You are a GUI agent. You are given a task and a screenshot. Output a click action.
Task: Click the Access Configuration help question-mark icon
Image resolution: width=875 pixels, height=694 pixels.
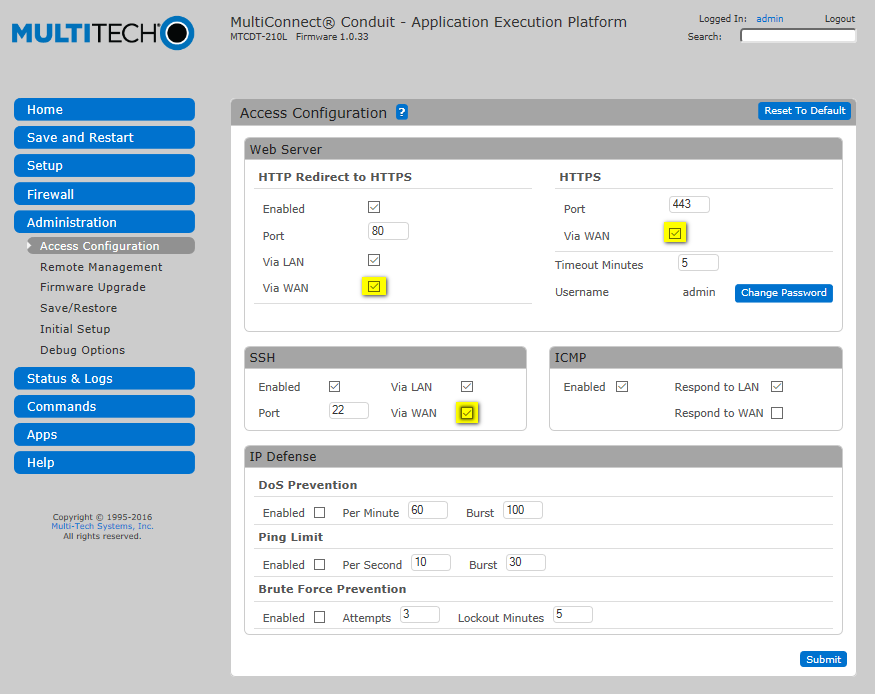tap(402, 112)
